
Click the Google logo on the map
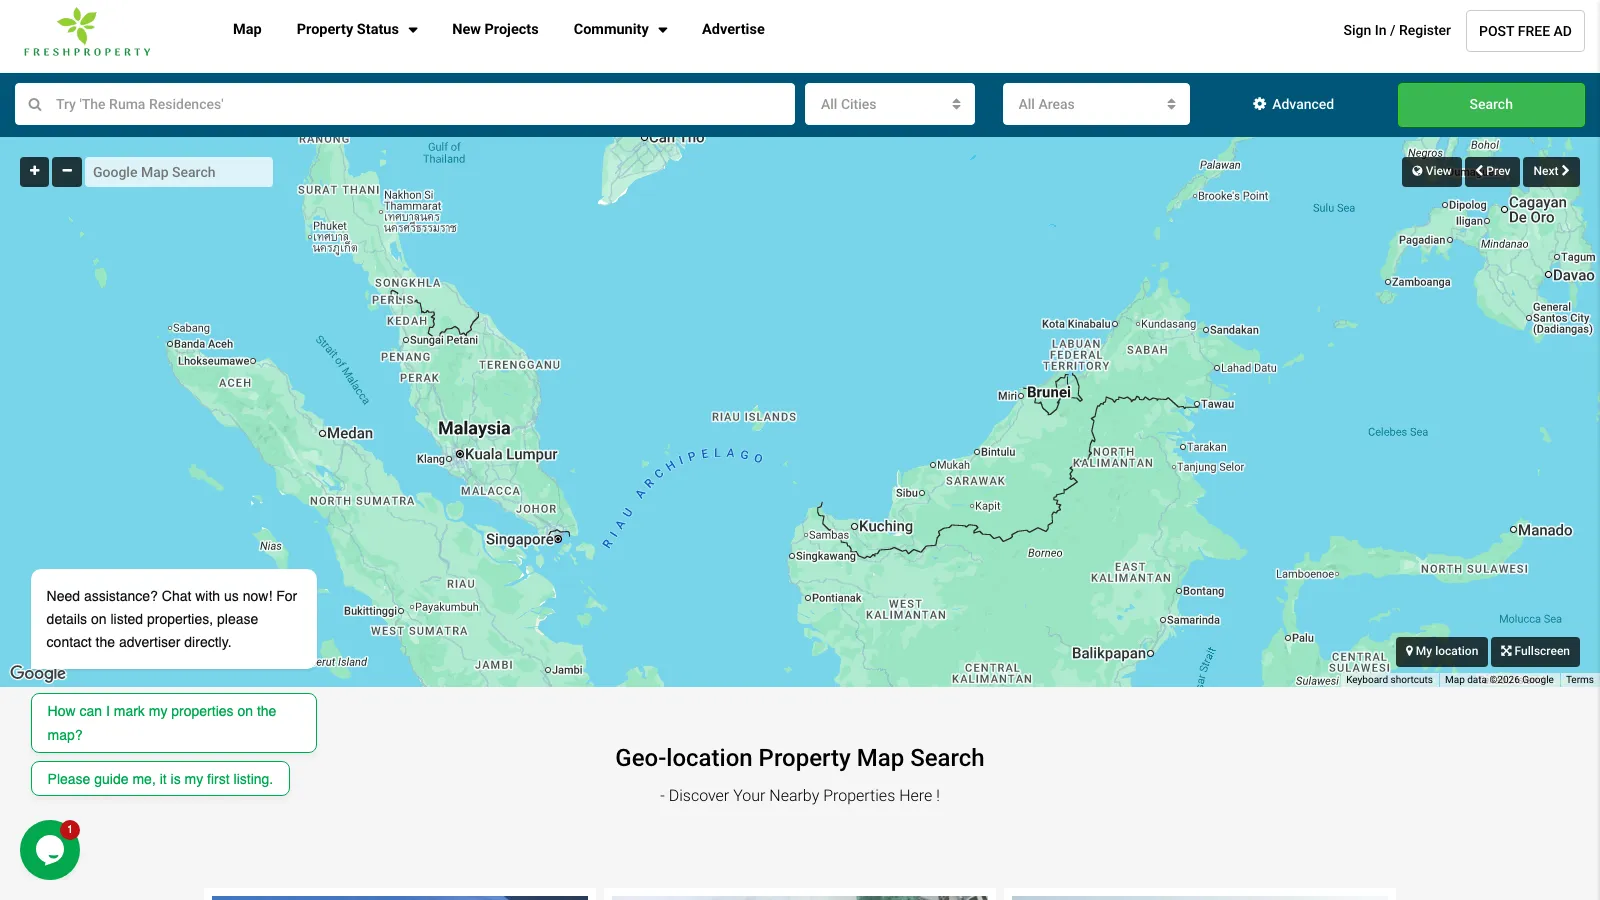pos(38,673)
